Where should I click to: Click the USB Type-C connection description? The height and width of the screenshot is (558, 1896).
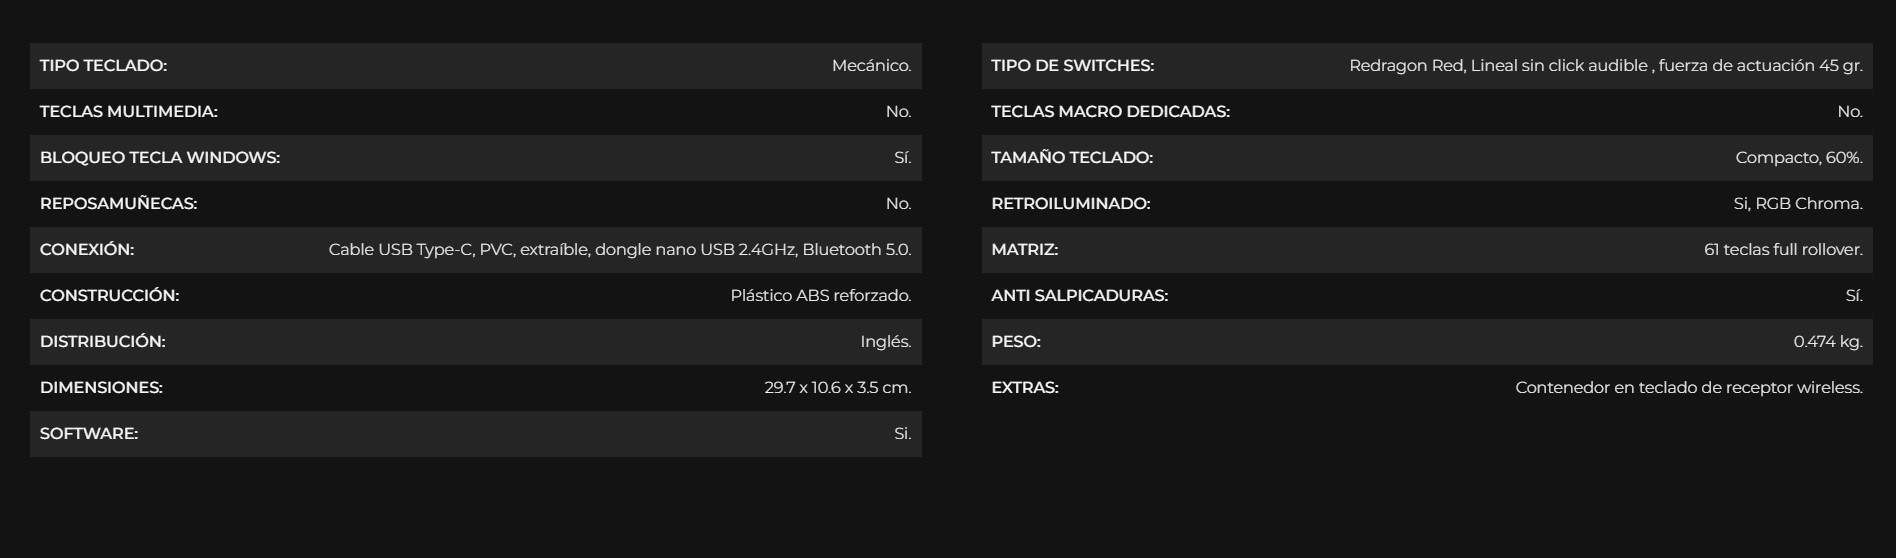(620, 250)
